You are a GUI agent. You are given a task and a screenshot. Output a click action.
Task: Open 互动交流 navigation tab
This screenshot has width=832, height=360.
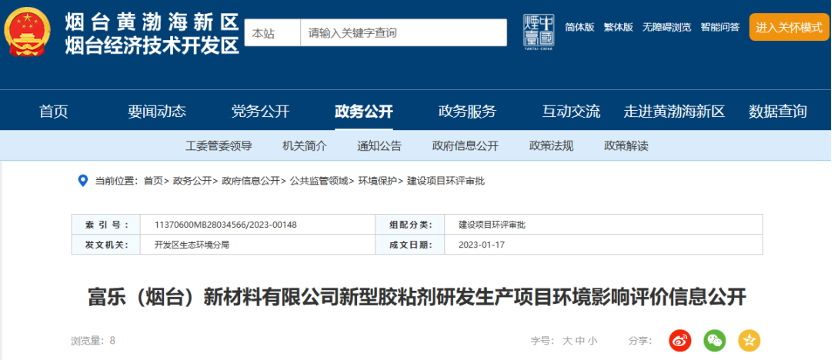pyautogui.click(x=571, y=112)
